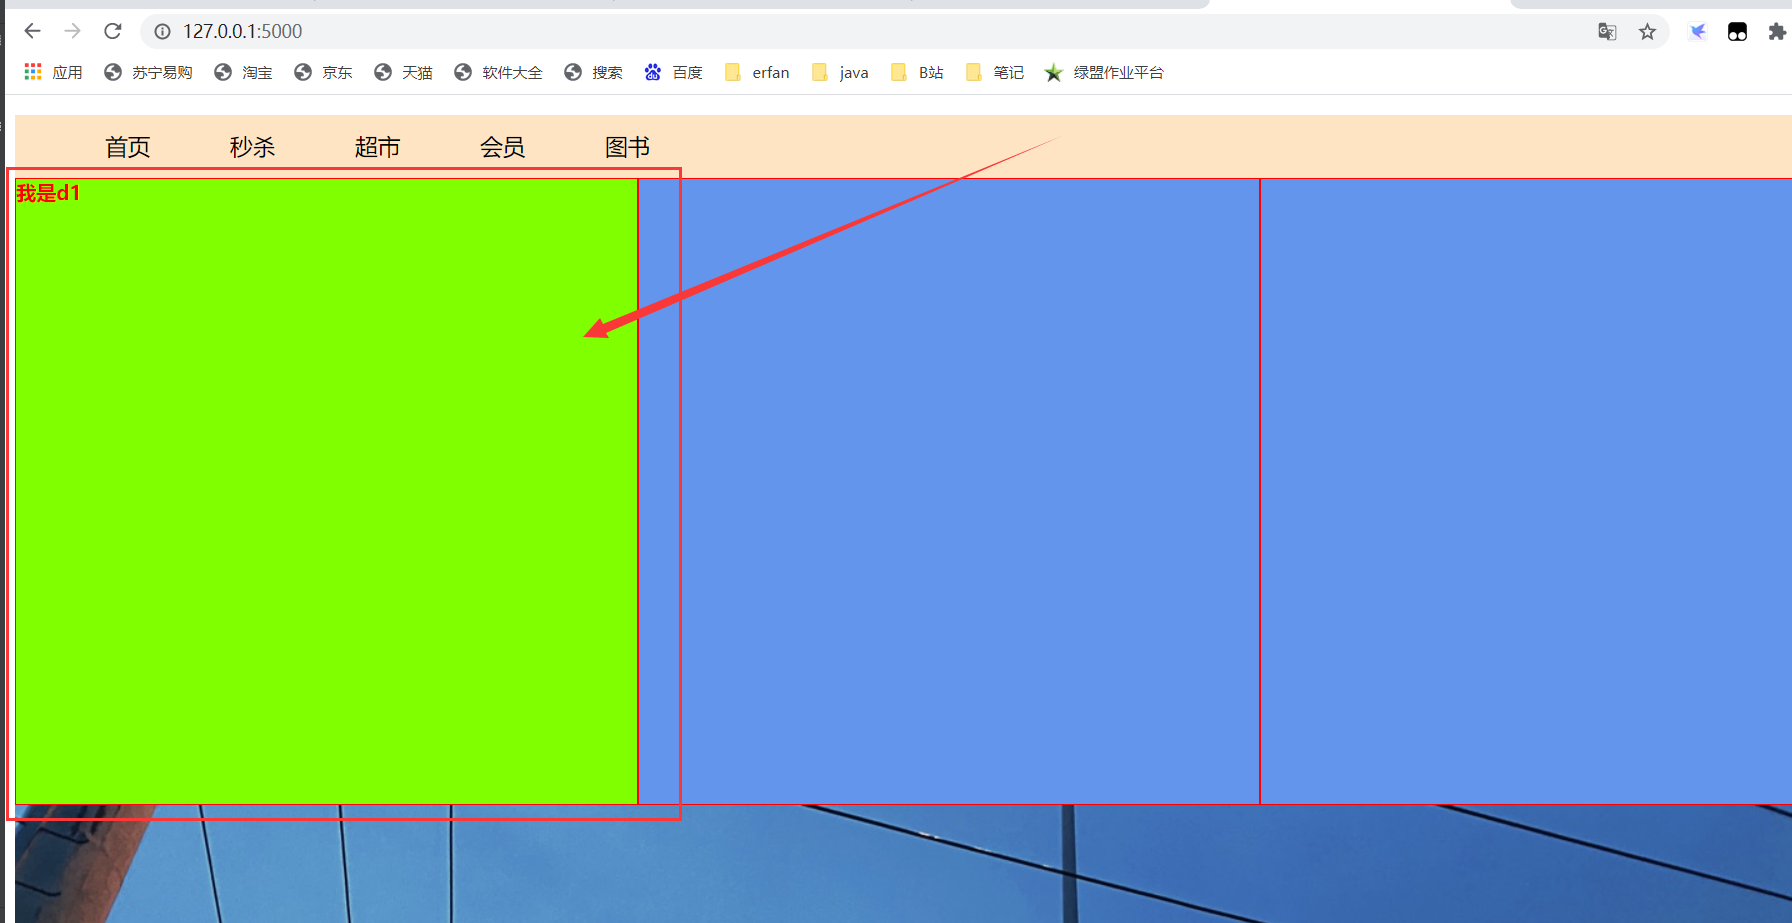Screen dimensions: 1792x923
Task: Switch to the 图书 navigation item
Action: [627, 146]
